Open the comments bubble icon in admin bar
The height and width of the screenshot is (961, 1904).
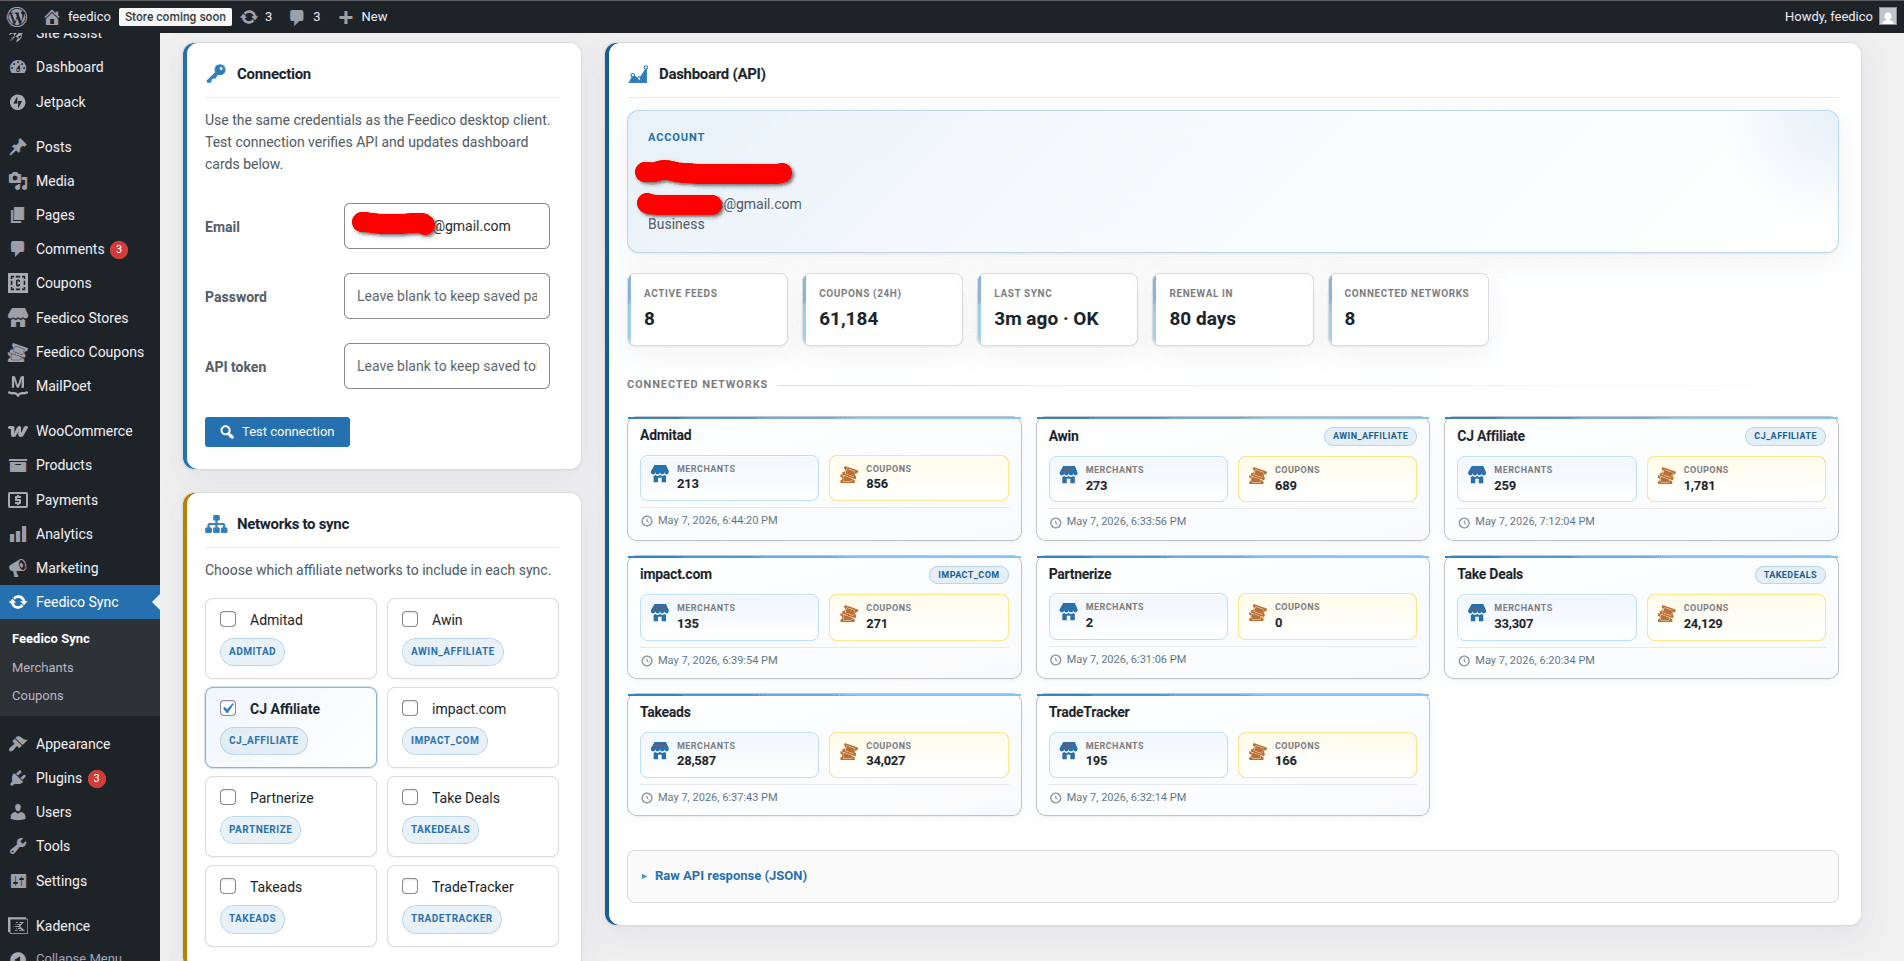coord(297,17)
